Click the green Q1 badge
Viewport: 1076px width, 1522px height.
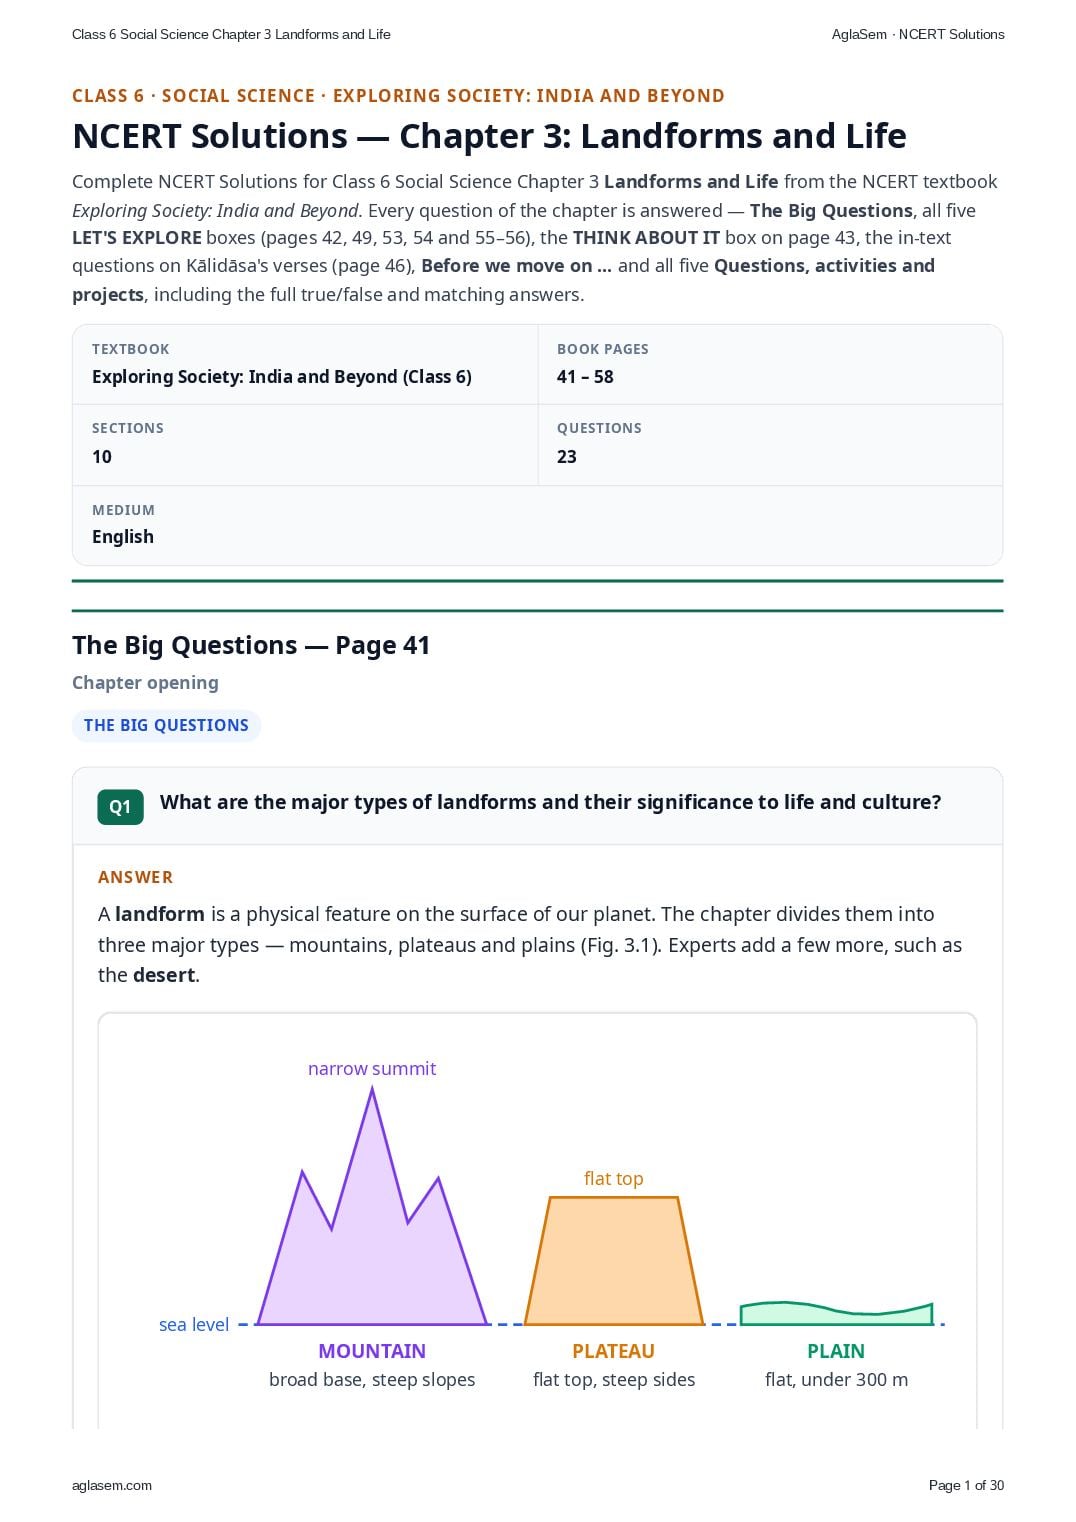pyautogui.click(x=120, y=807)
